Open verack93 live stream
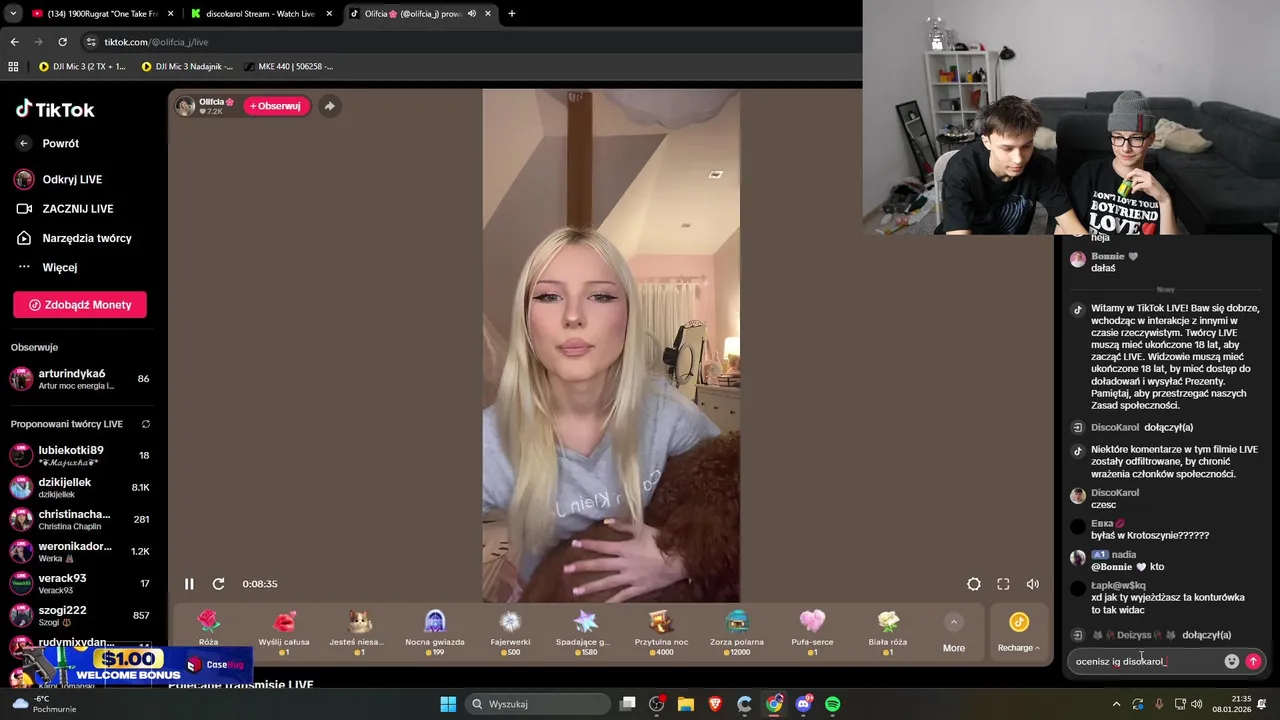 [80, 584]
